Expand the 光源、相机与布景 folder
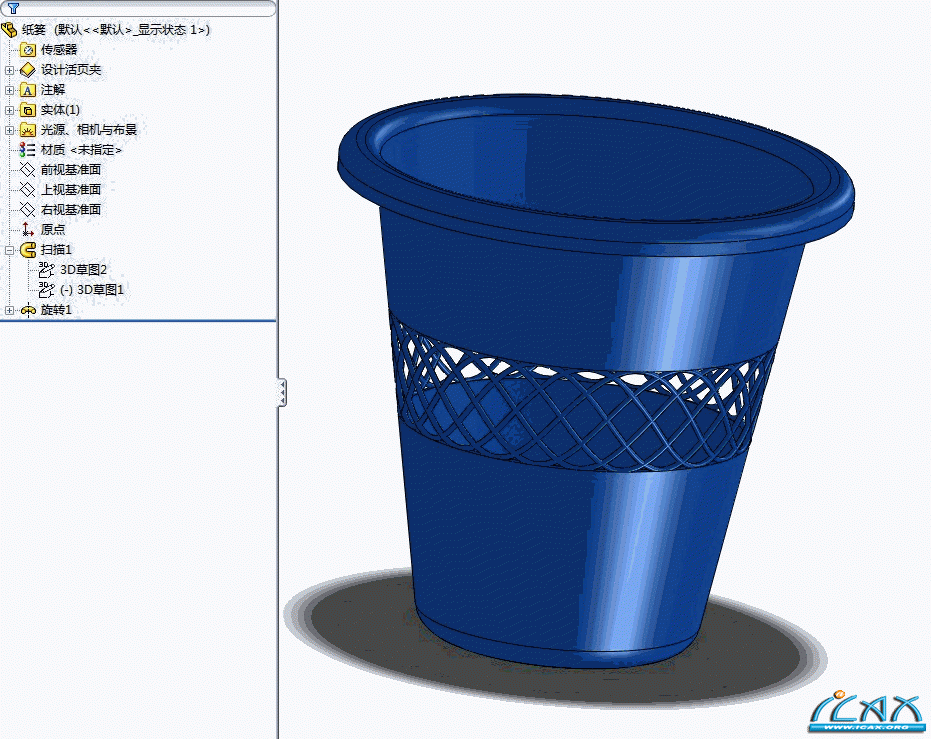Viewport: 931px width, 739px height. [x=9, y=130]
